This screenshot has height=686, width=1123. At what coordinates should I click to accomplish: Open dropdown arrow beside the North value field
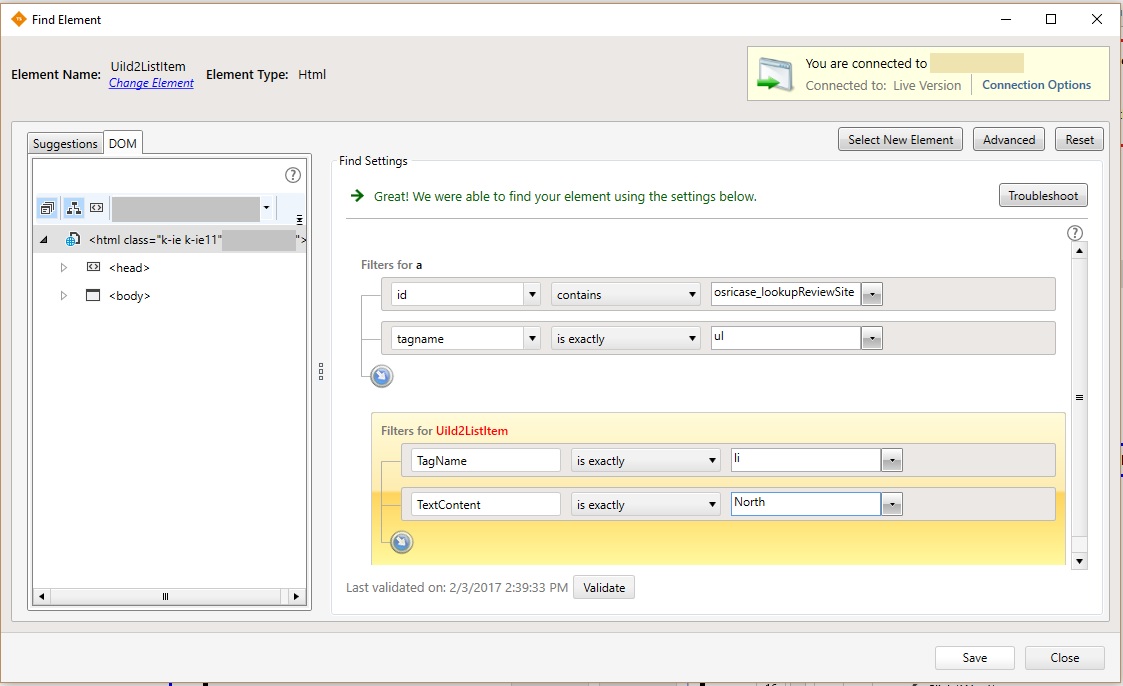(x=892, y=505)
